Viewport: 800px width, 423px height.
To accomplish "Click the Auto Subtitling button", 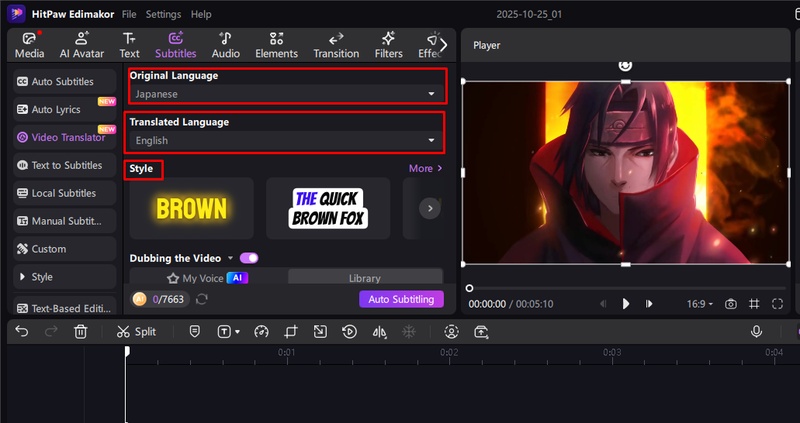I will 400,299.
